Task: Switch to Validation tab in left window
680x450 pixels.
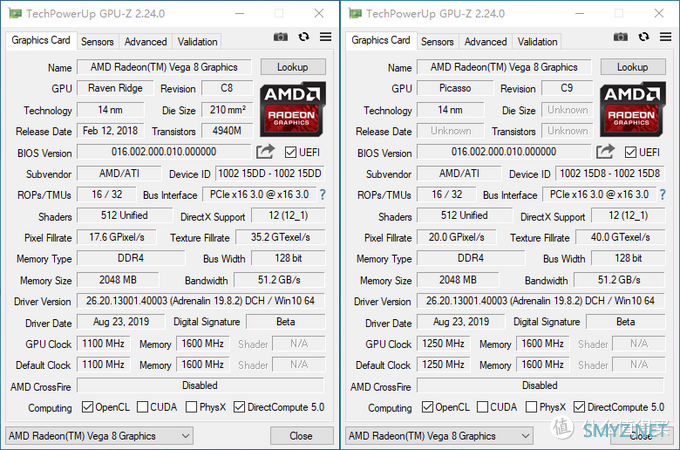Action: pyautogui.click(x=197, y=42)
